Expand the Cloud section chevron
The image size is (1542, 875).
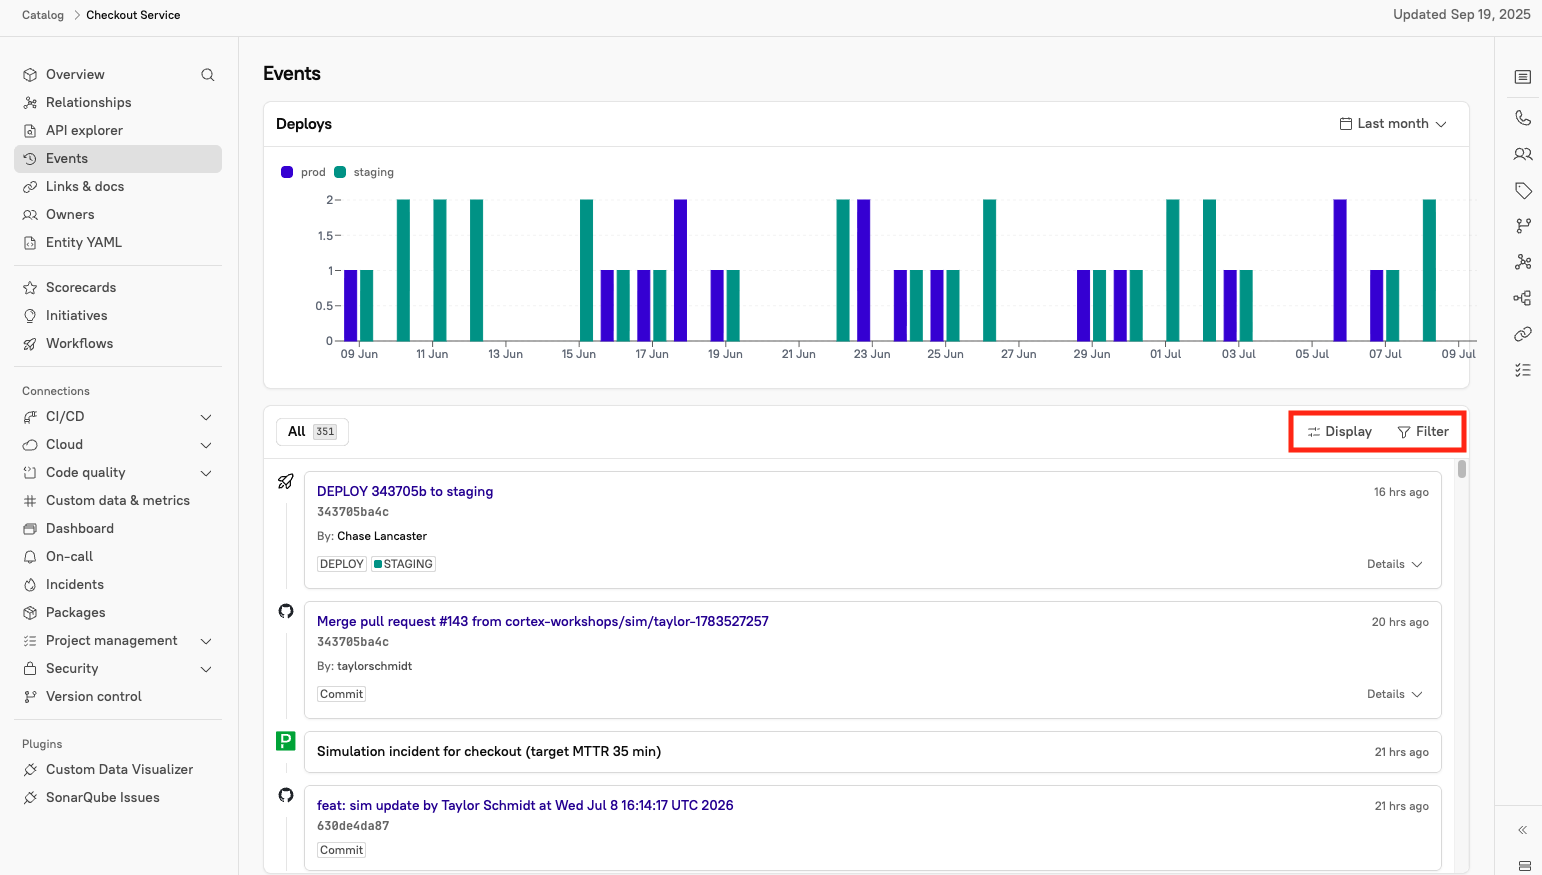coord(206,445)
